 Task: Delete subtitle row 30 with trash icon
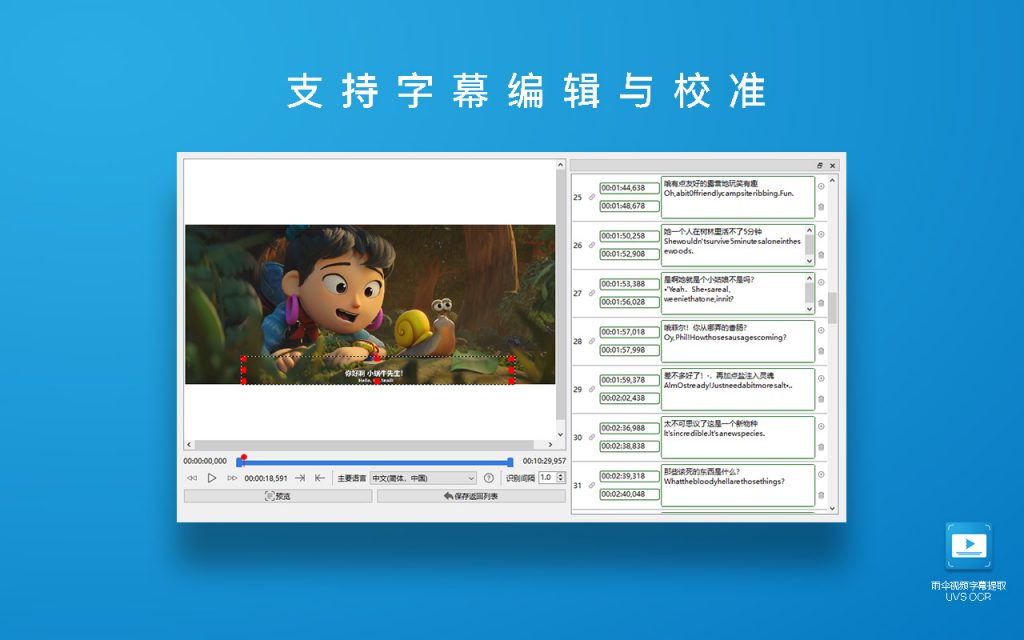point(821,447)
